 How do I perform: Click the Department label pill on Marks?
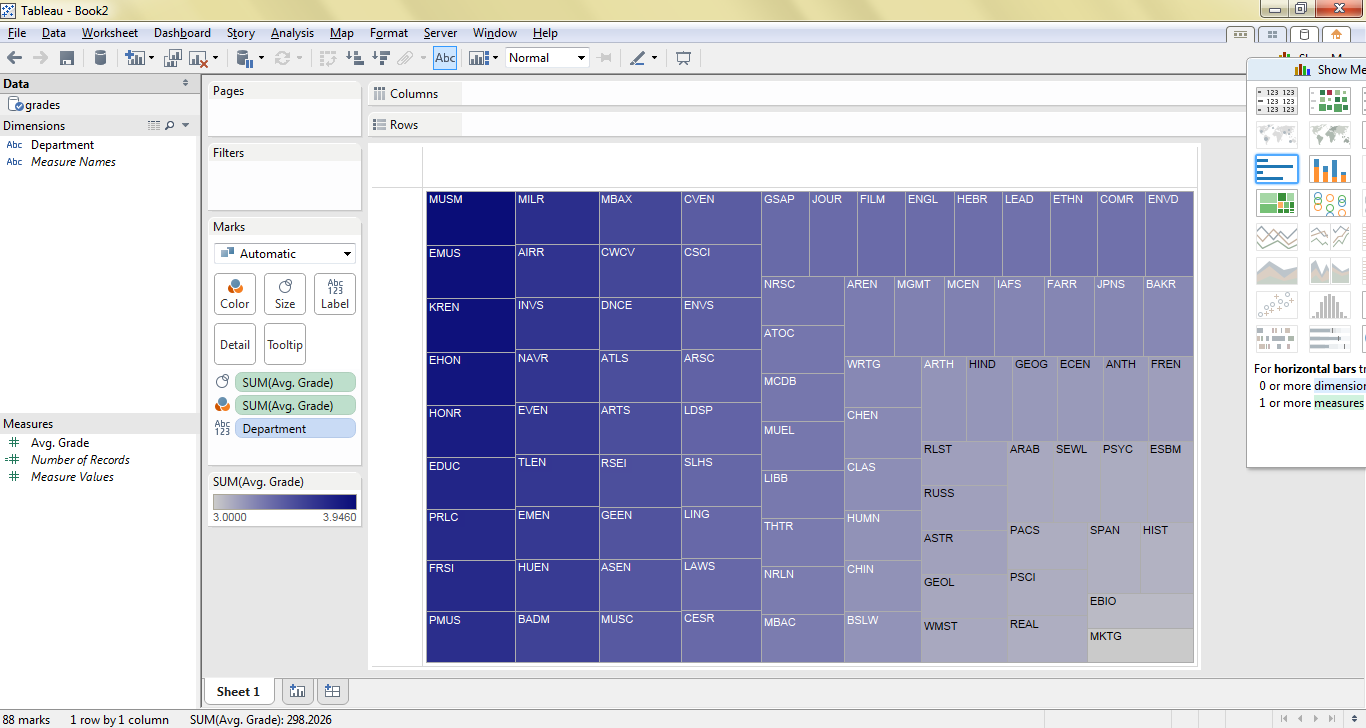point(295,428)
